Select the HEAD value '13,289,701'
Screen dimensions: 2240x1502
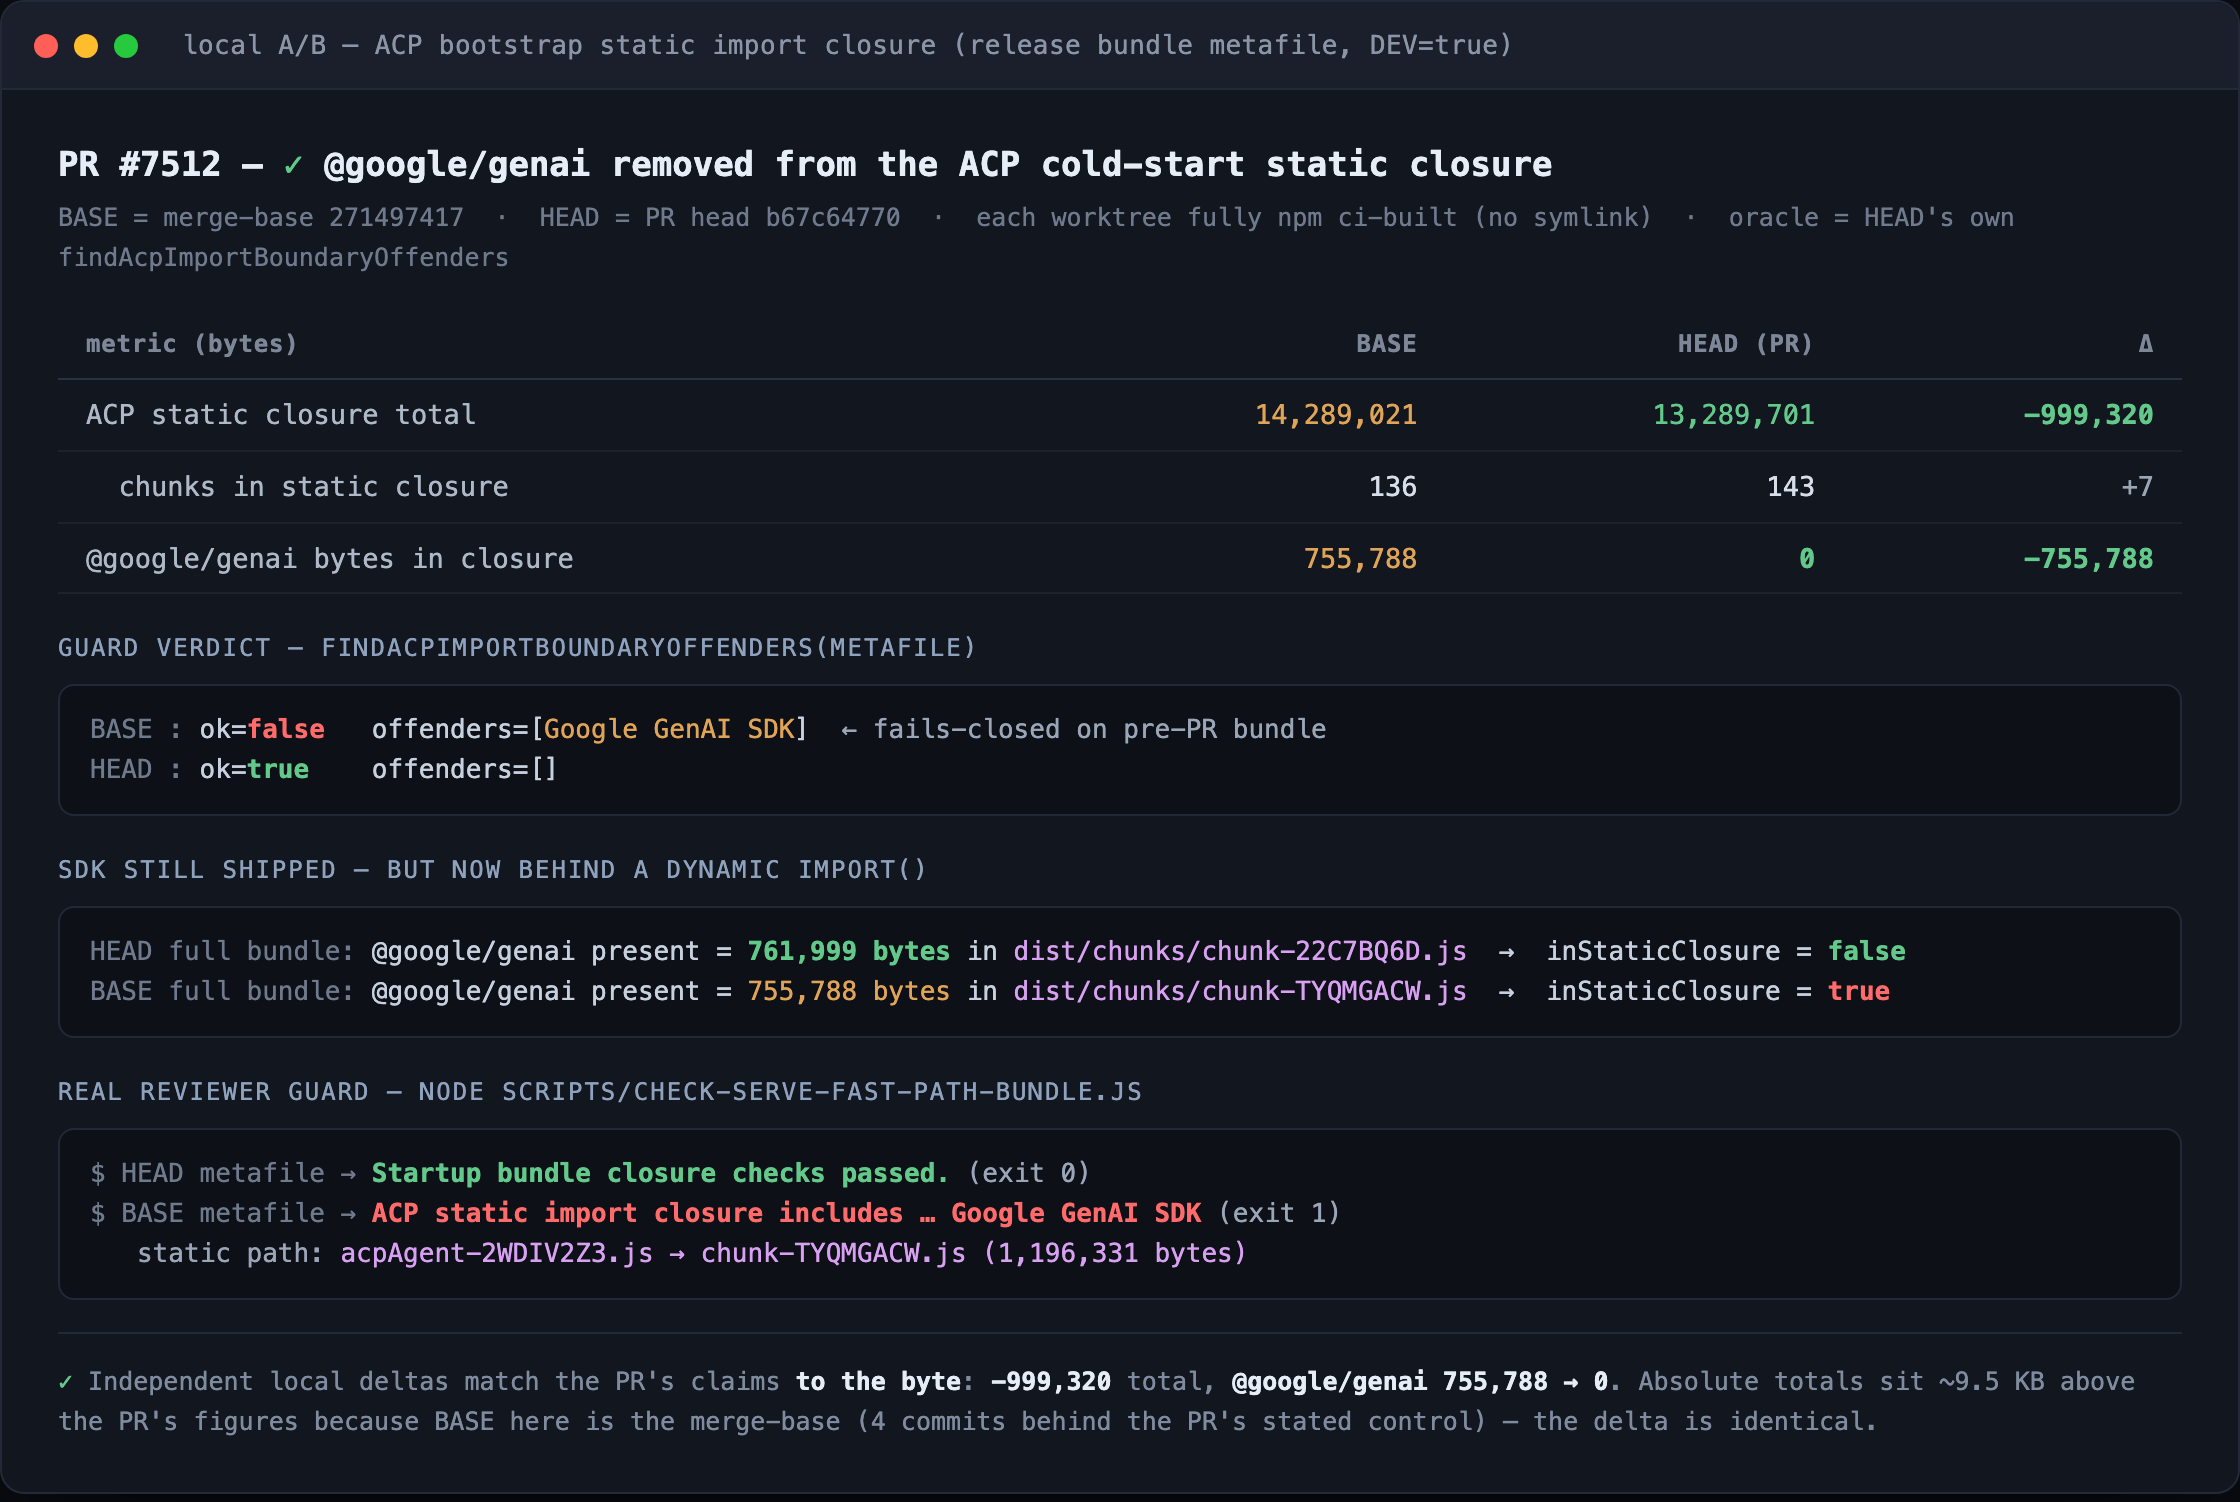tap(1734, 415)
